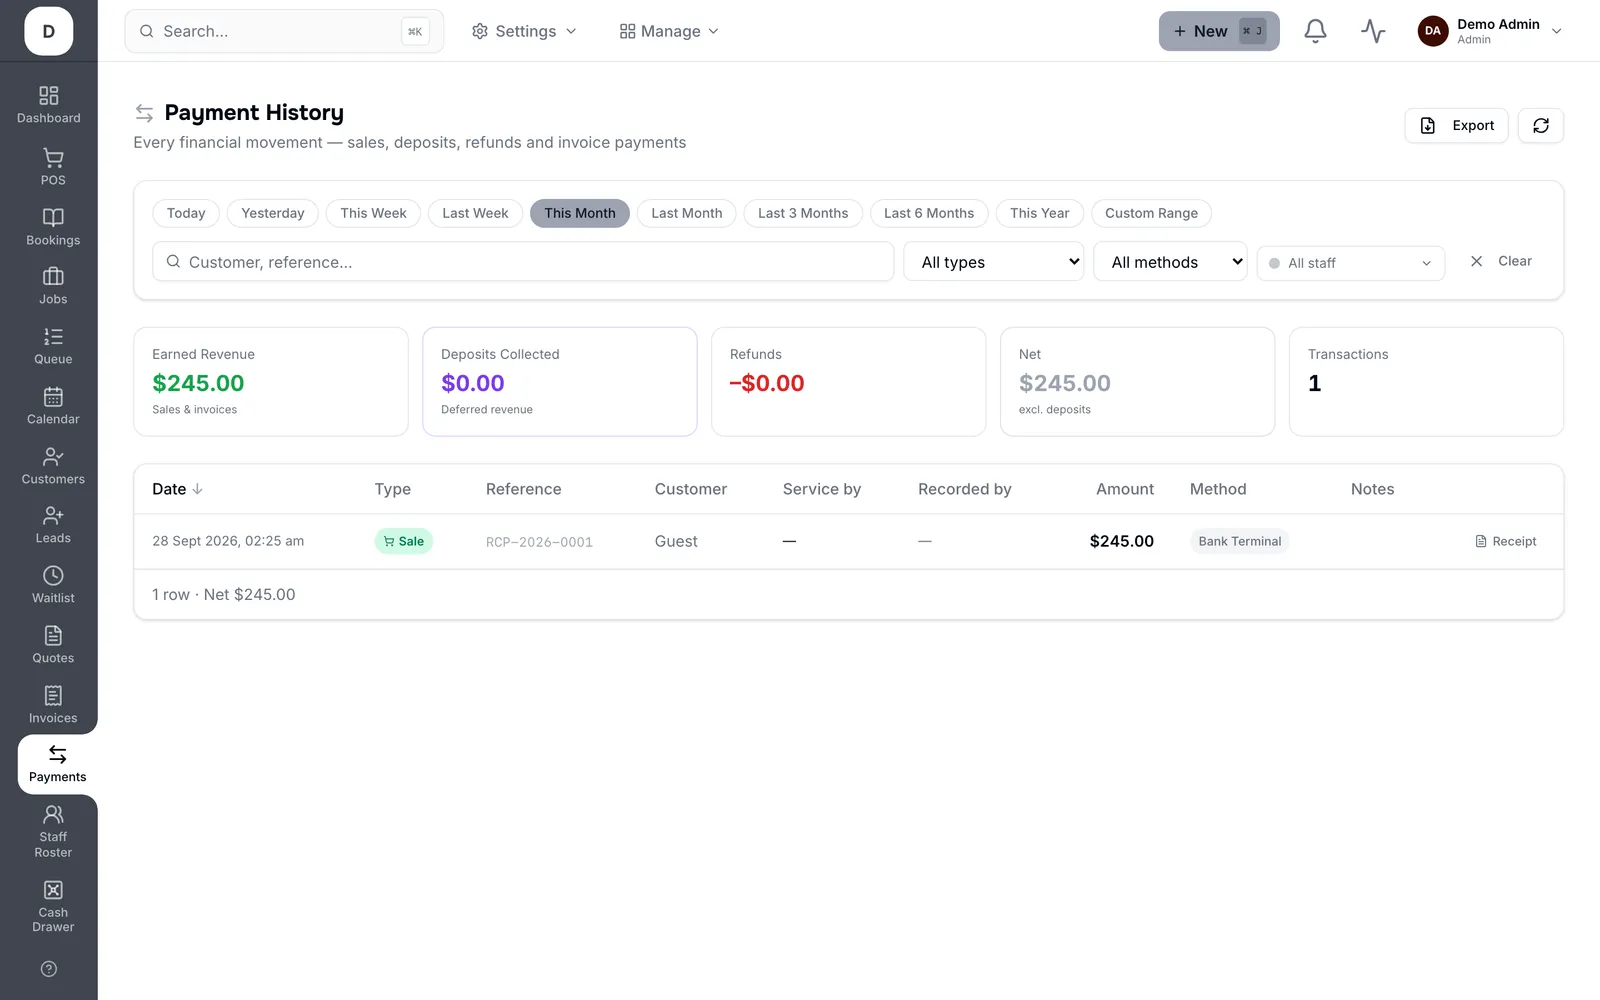1600x1000 pixels.
Task: Select the This Year filter
Action: (1040, 213)
